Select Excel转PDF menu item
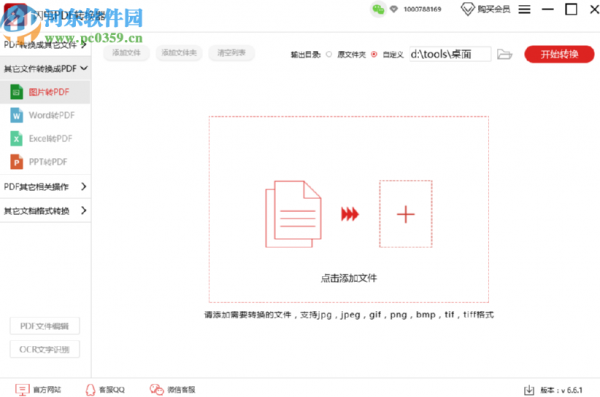The image size is (600, 397). (x=45, y=139)
